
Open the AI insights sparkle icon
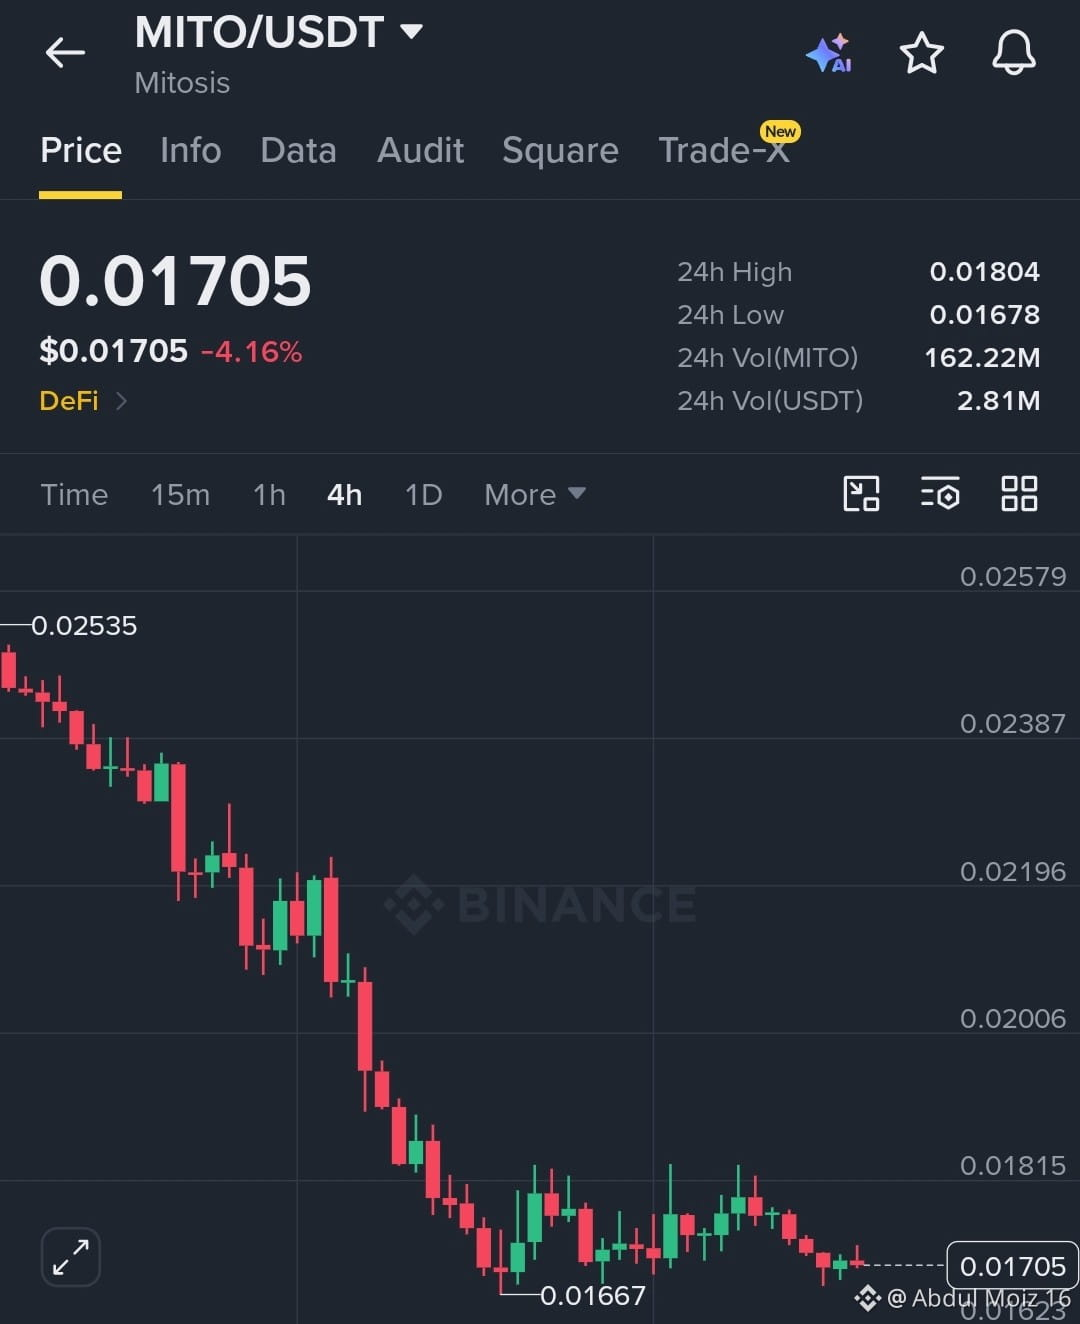829,53
